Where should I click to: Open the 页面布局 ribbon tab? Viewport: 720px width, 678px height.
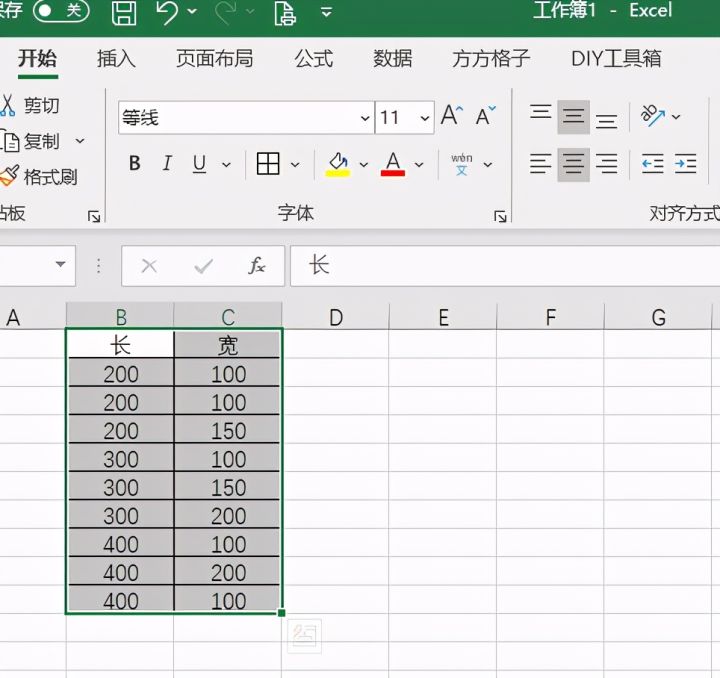tap(214, 59)
